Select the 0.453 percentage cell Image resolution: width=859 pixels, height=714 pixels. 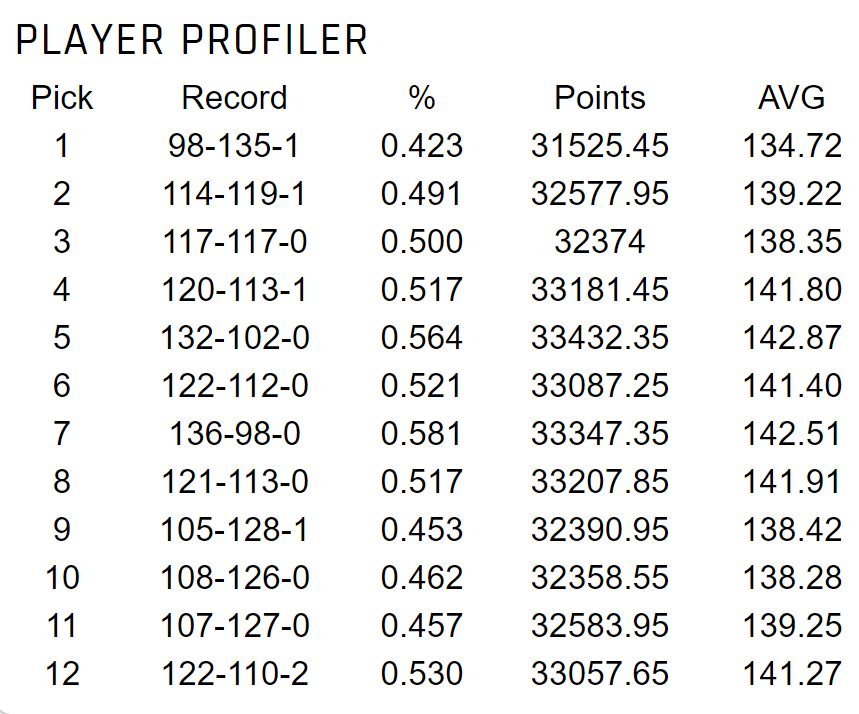click(422, 530)
